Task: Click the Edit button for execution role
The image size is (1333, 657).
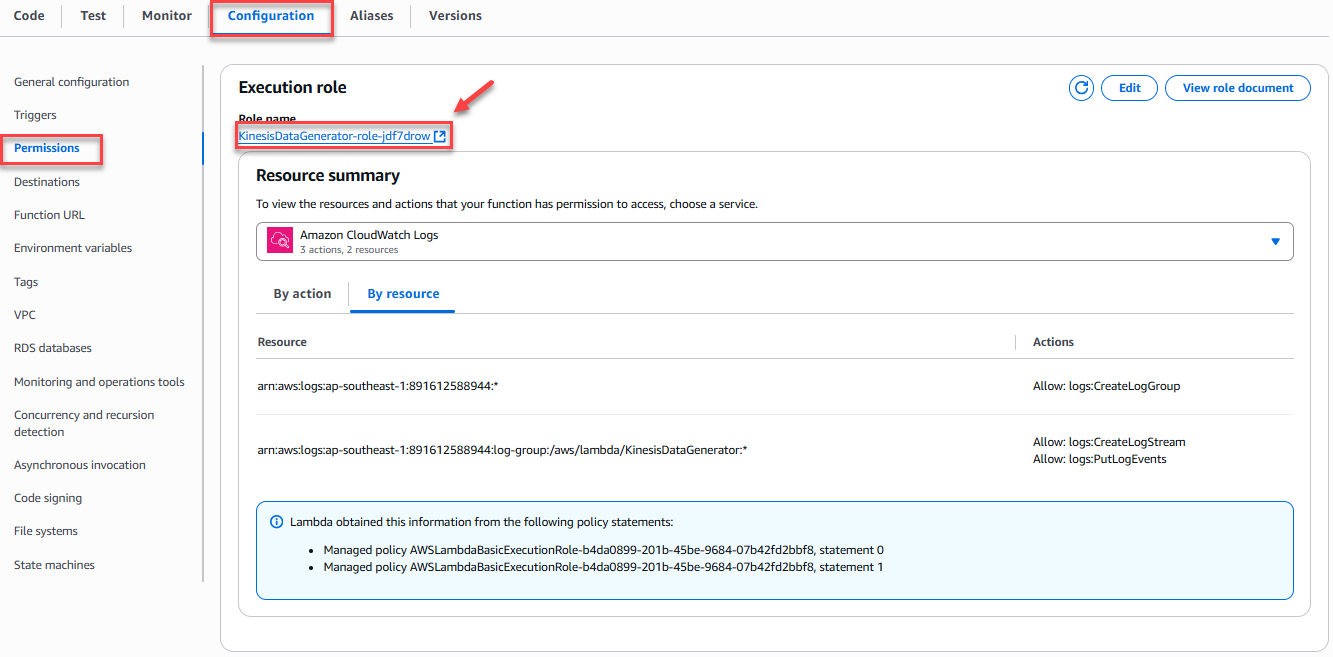Action: coord(1129,88)
